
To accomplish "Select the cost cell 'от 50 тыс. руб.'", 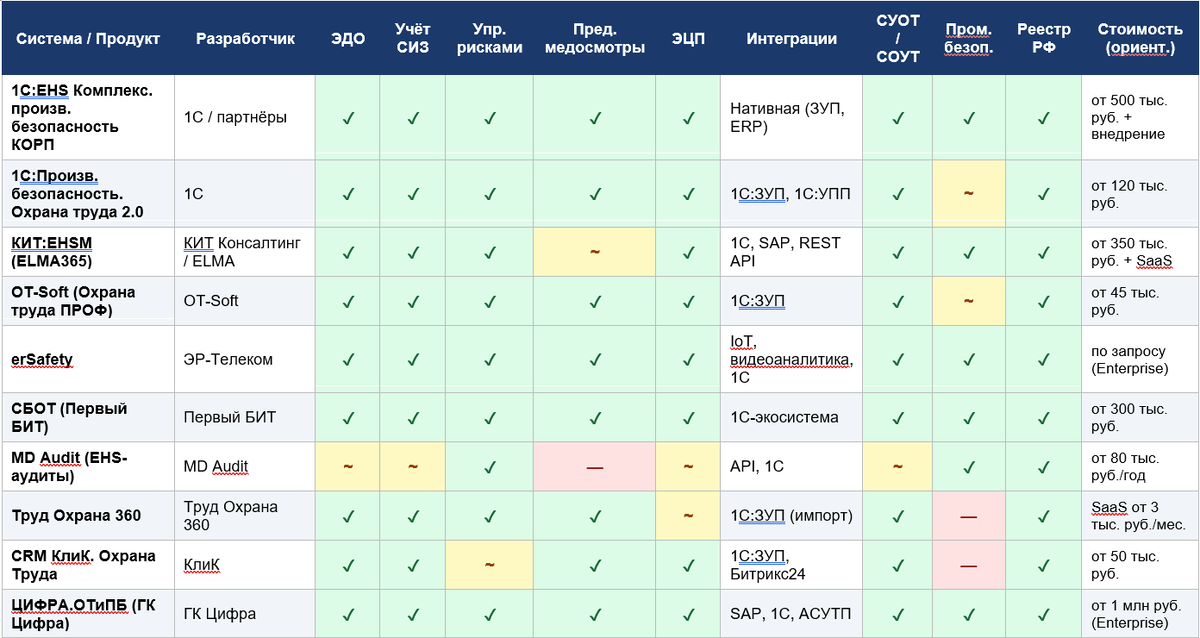I will point(1141,565).
